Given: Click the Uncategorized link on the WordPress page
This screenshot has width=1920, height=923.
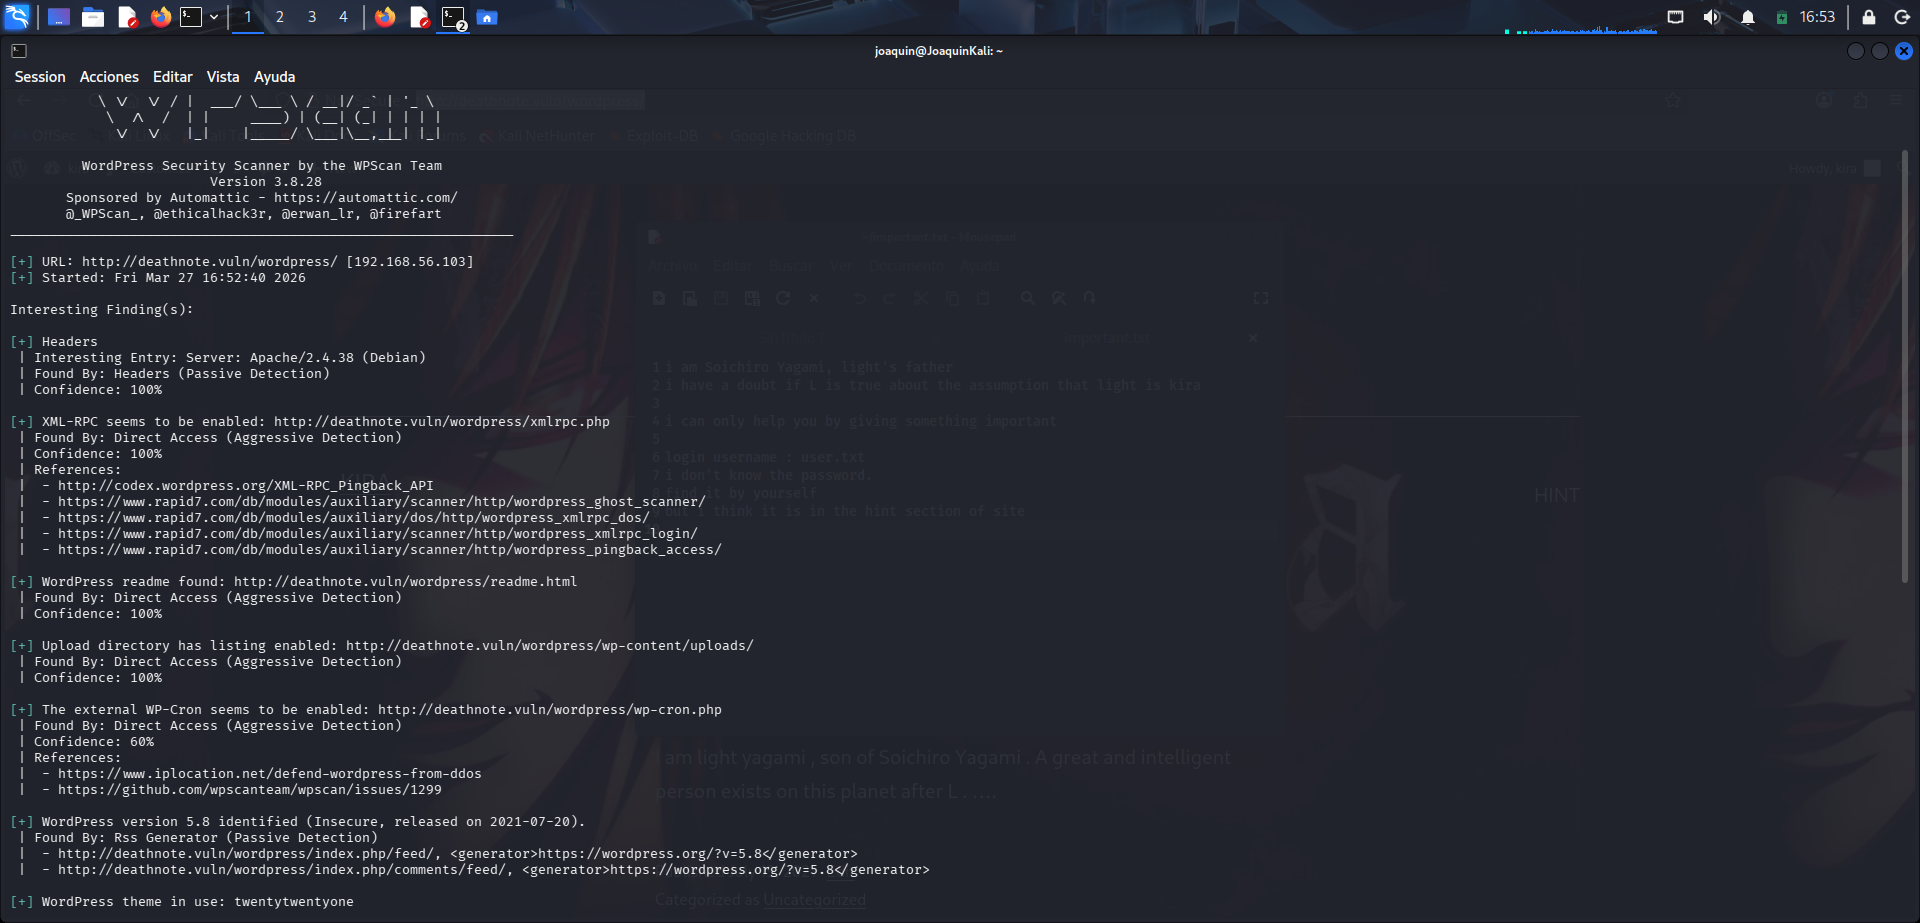Looking at the screenshot, I should click(x=814, y=899).
